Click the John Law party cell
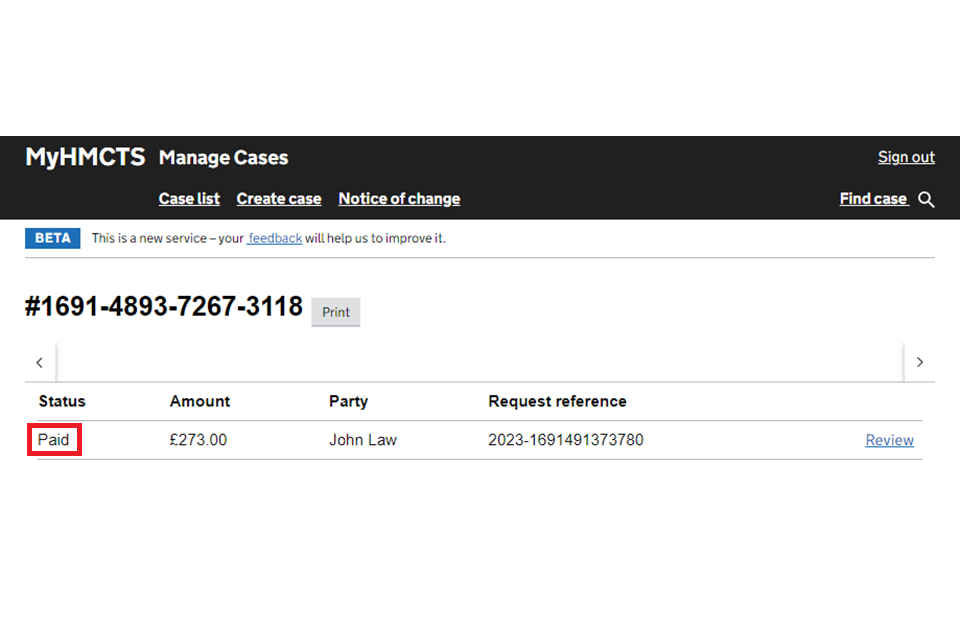 tap(363, 440)
